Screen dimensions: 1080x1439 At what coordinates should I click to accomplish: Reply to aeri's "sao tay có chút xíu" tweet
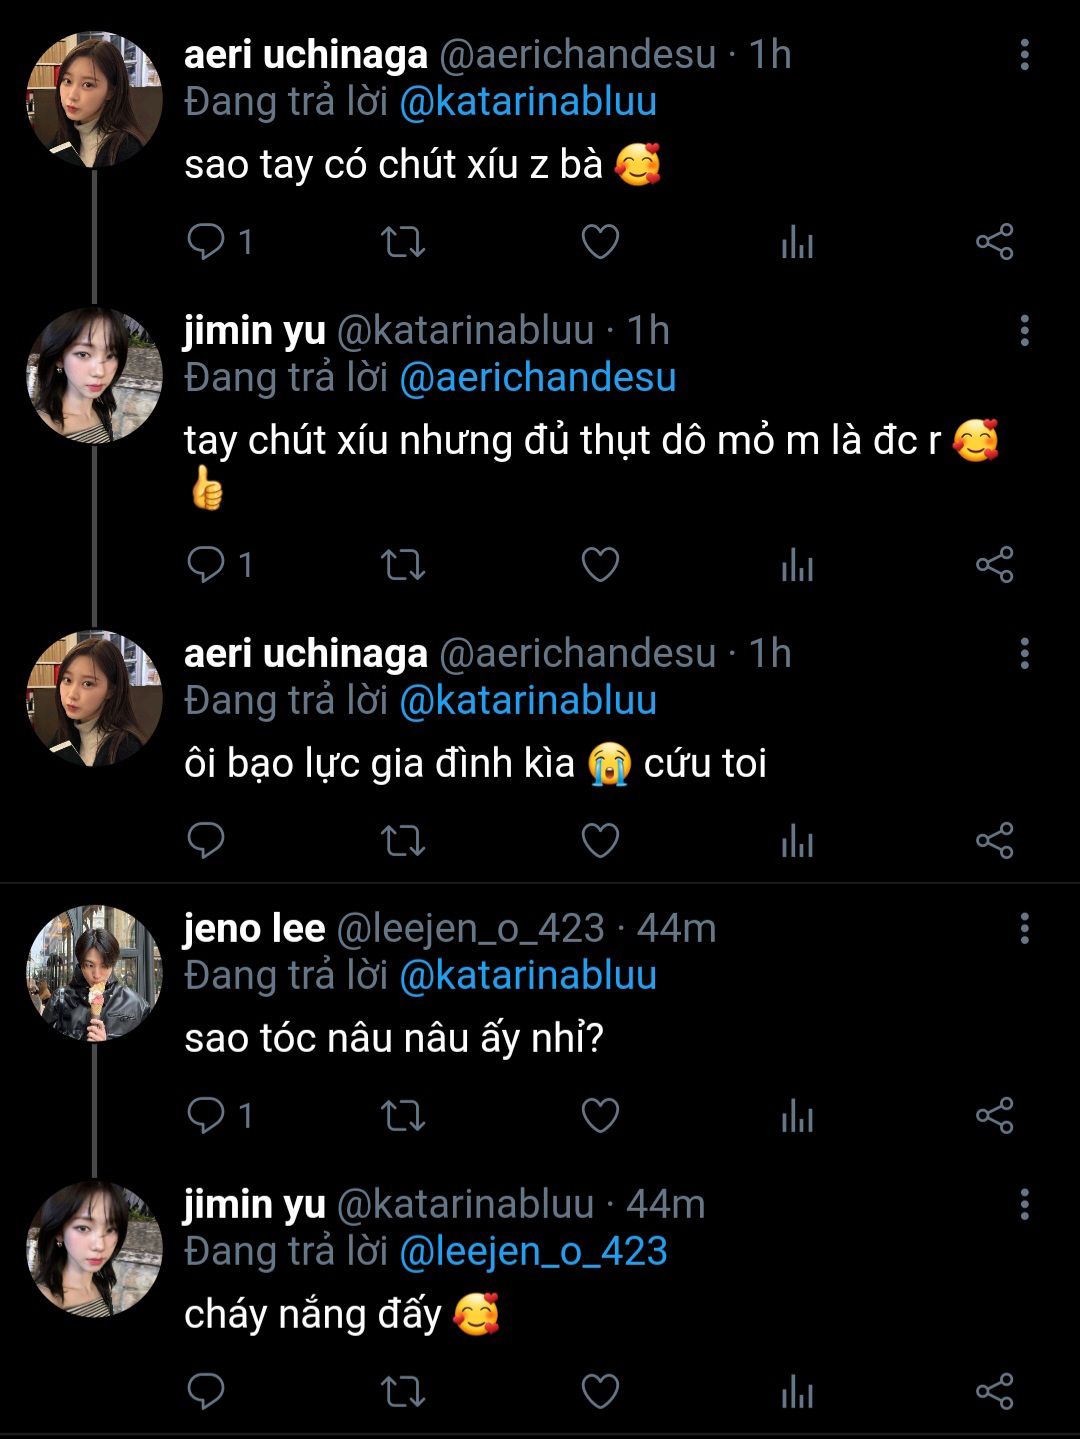(207, 242)
